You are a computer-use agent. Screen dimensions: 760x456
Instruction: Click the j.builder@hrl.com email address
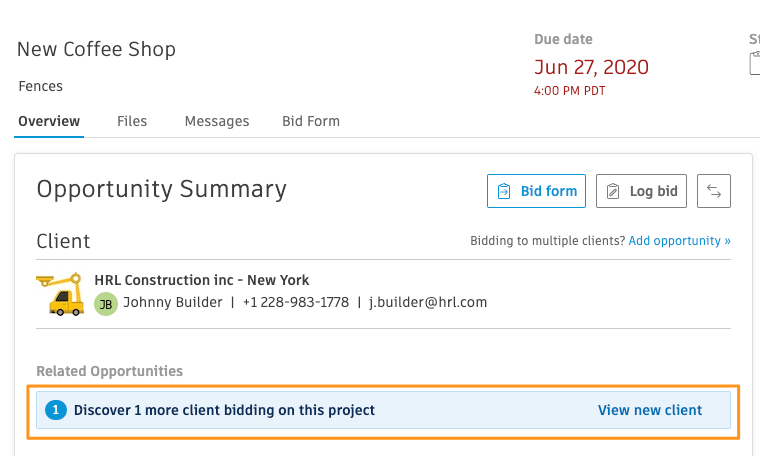[428, 302]
